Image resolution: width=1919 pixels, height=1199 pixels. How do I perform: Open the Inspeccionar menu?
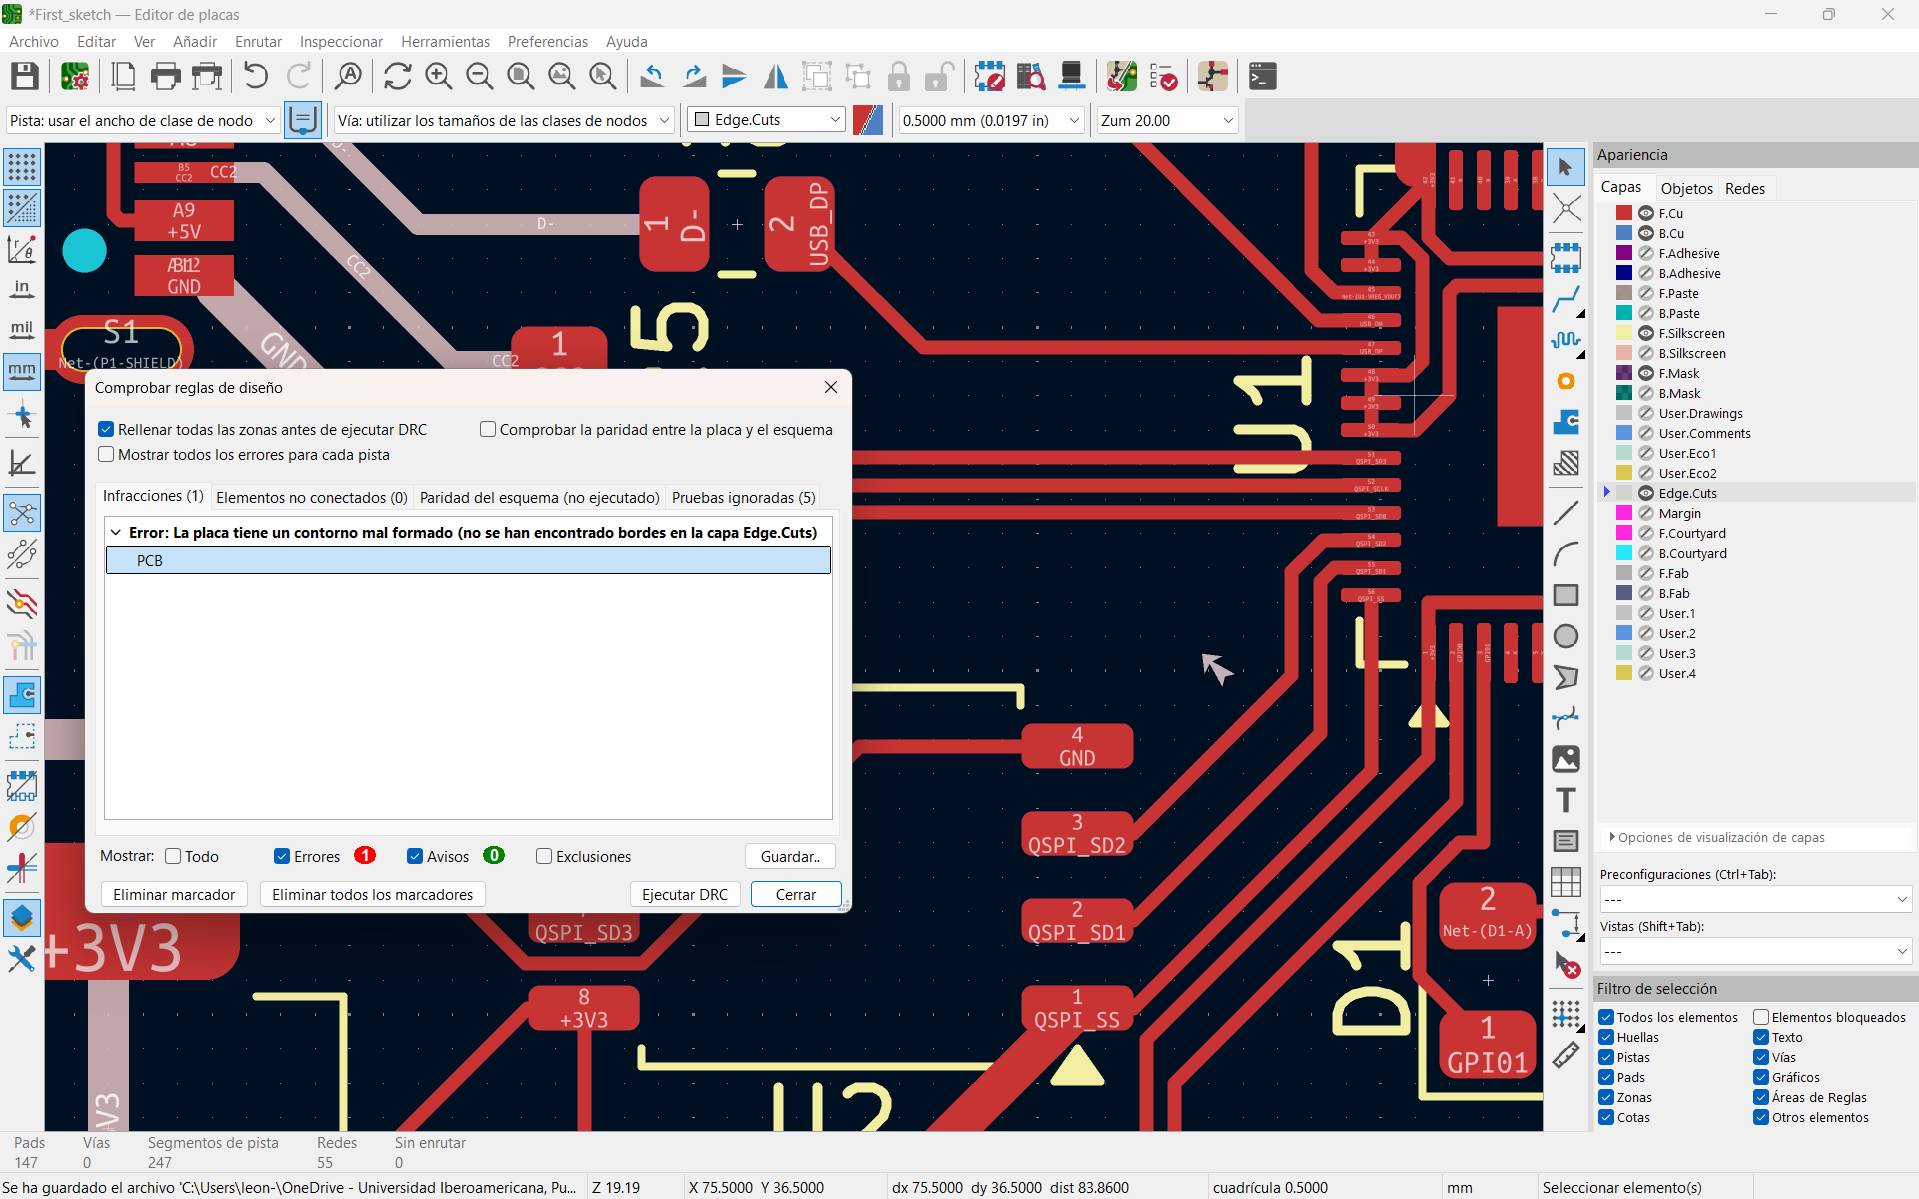click(341, 42)
